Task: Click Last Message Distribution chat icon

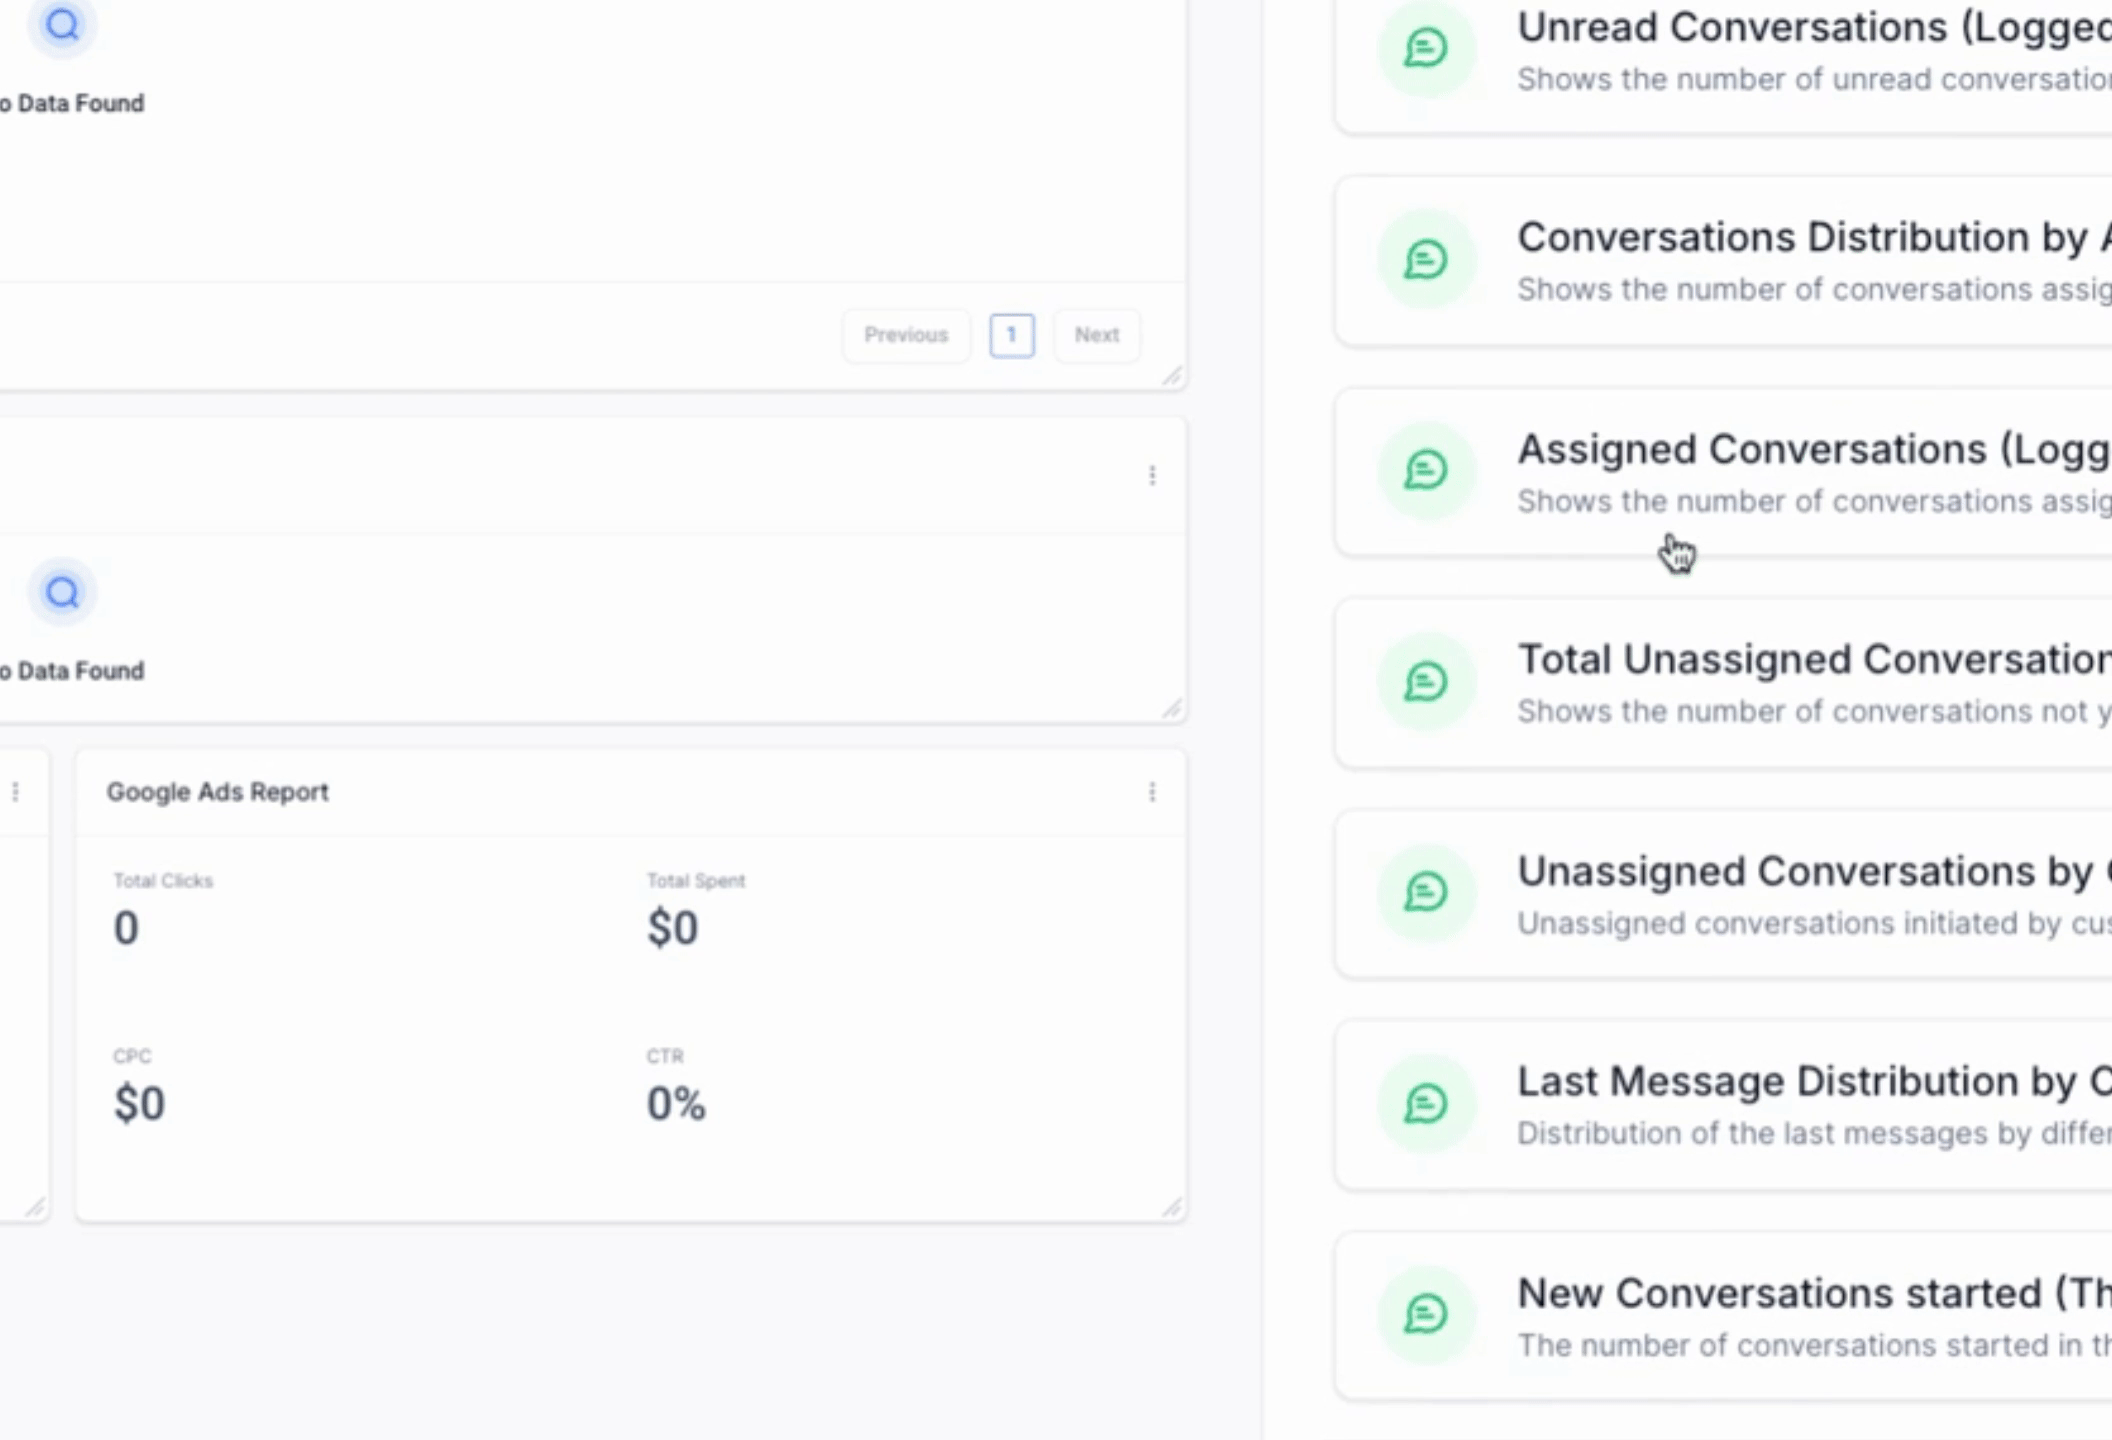Action: [1425, 1104]
